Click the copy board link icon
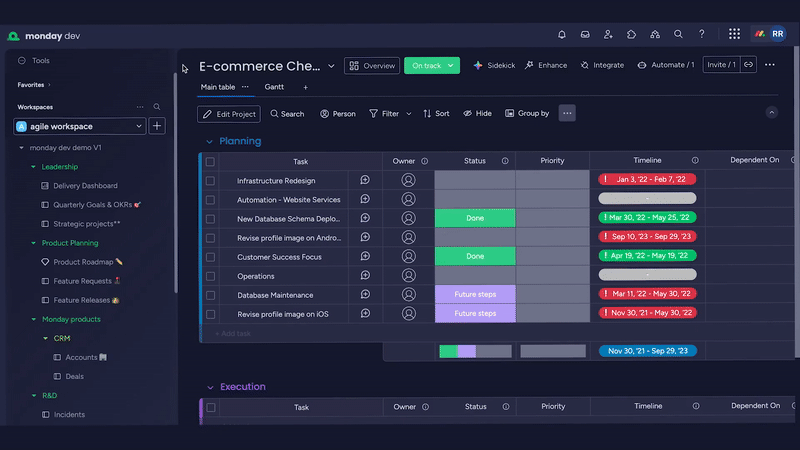This screenshot has width=800, height=450. [748, 65]
